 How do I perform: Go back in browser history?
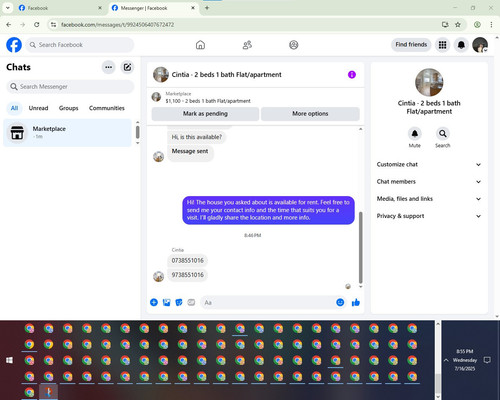9,25
